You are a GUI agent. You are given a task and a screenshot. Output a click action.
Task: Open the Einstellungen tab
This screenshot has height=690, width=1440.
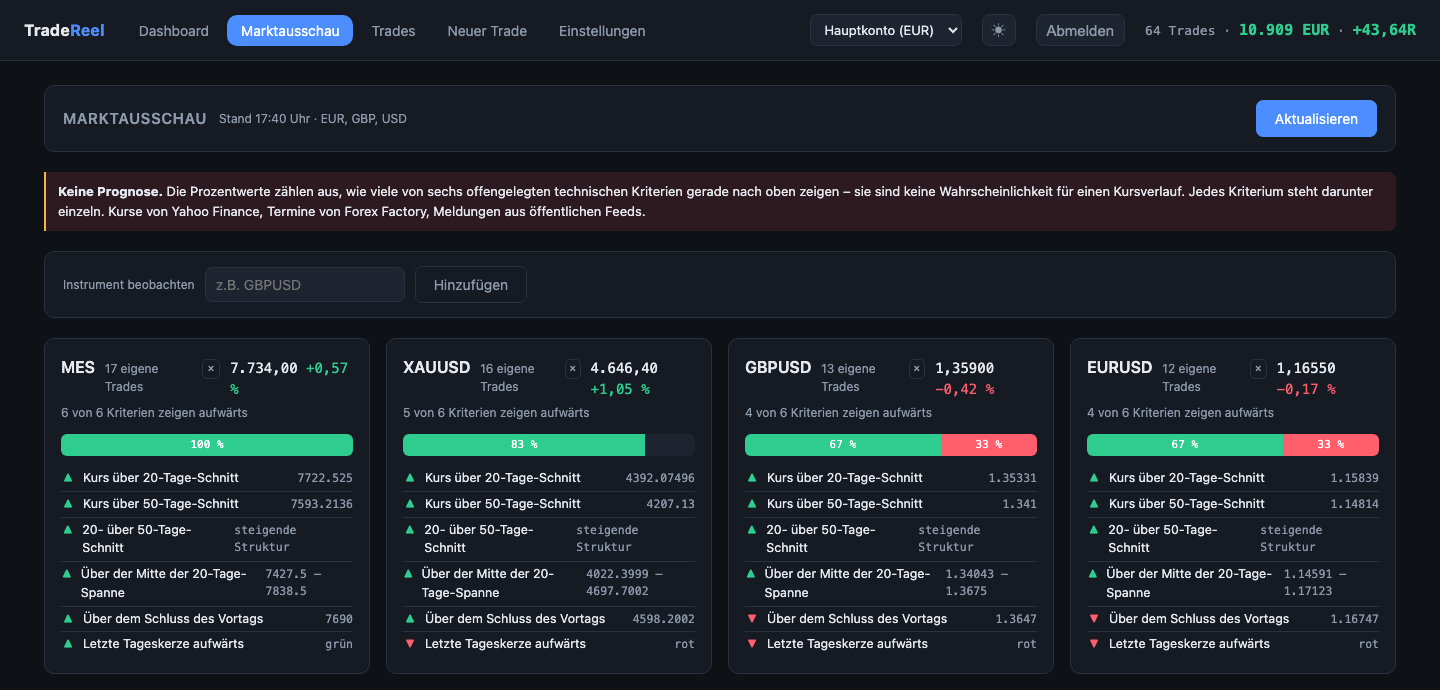click(x=602, y=31)
